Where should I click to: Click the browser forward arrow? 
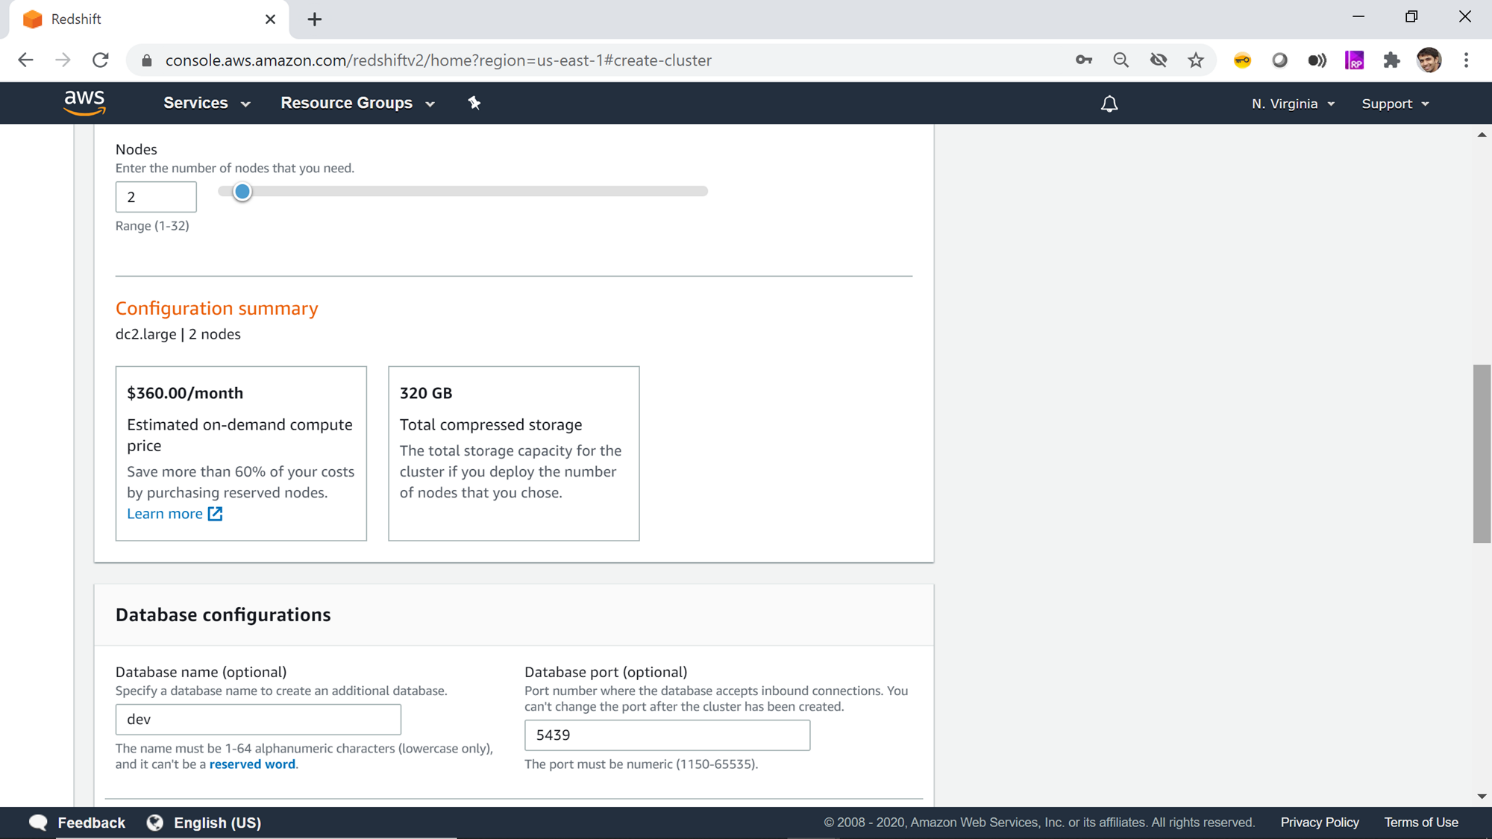coord(63,60)
